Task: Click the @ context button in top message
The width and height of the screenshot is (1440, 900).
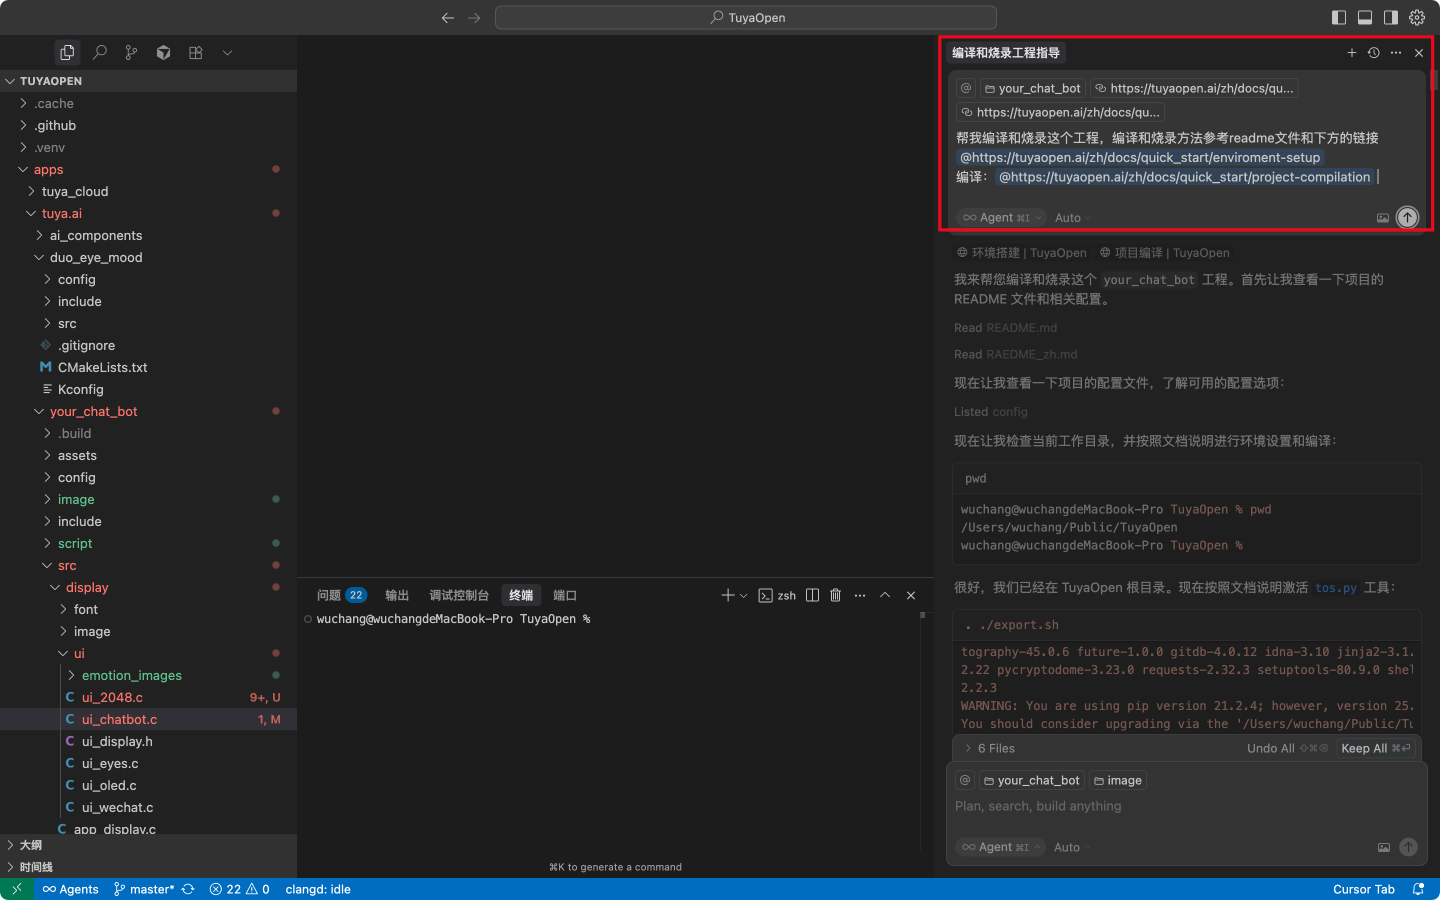Action: pos(966,88)
